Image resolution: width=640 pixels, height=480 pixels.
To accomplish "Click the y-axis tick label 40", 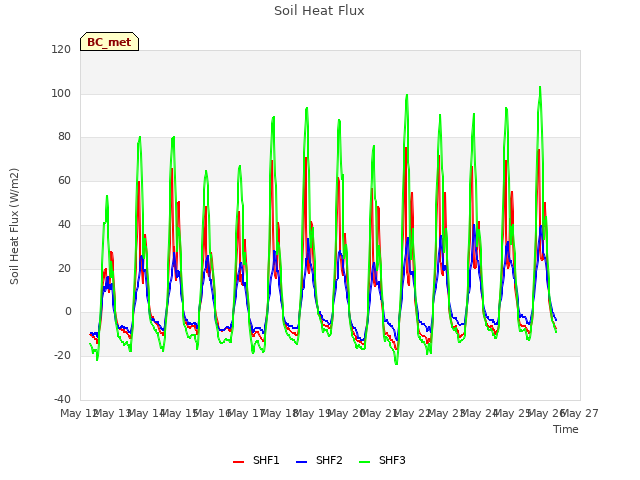I will [64, 224].
